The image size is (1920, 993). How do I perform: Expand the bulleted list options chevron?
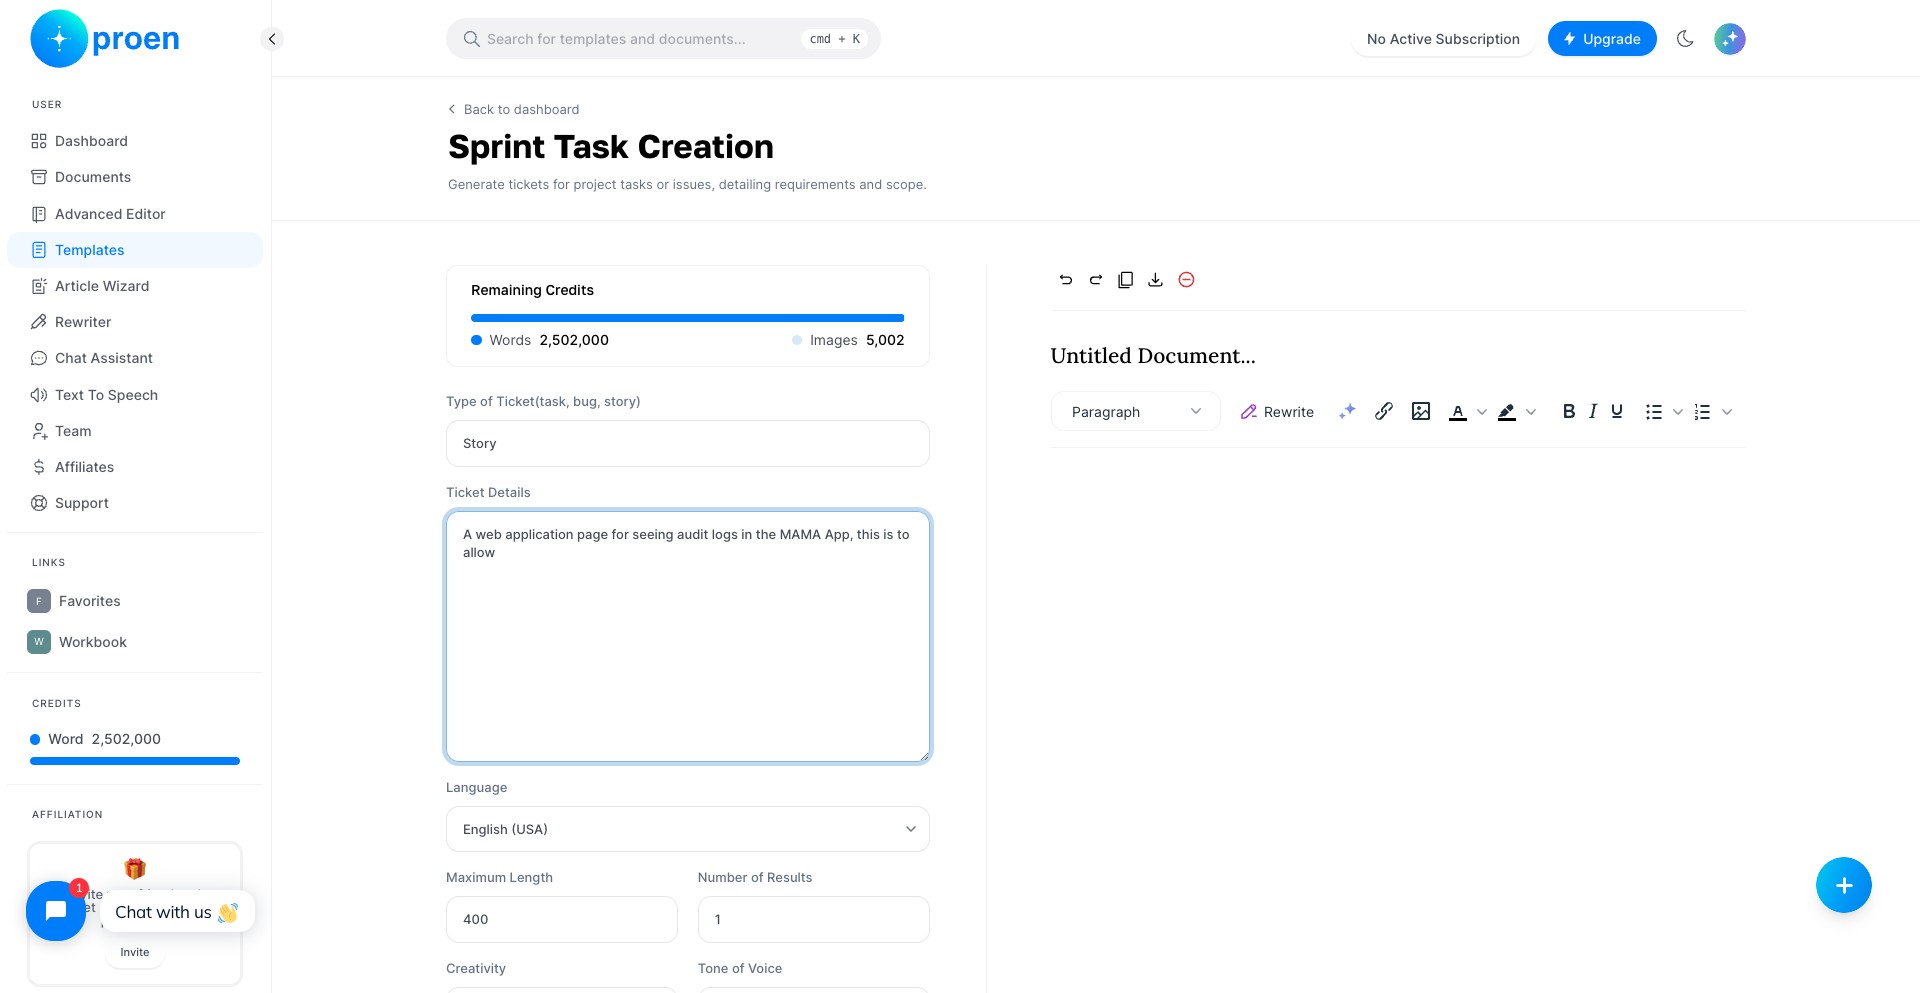(x=1678, y=412)
